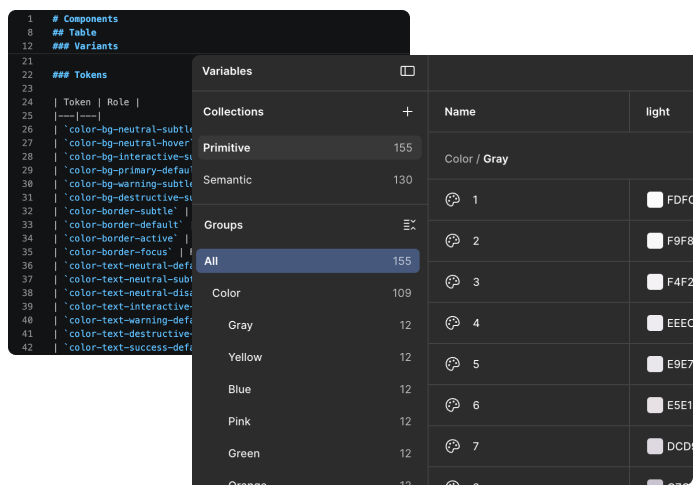Click the '| Token | Role |' line in editor

pos(96,102)
